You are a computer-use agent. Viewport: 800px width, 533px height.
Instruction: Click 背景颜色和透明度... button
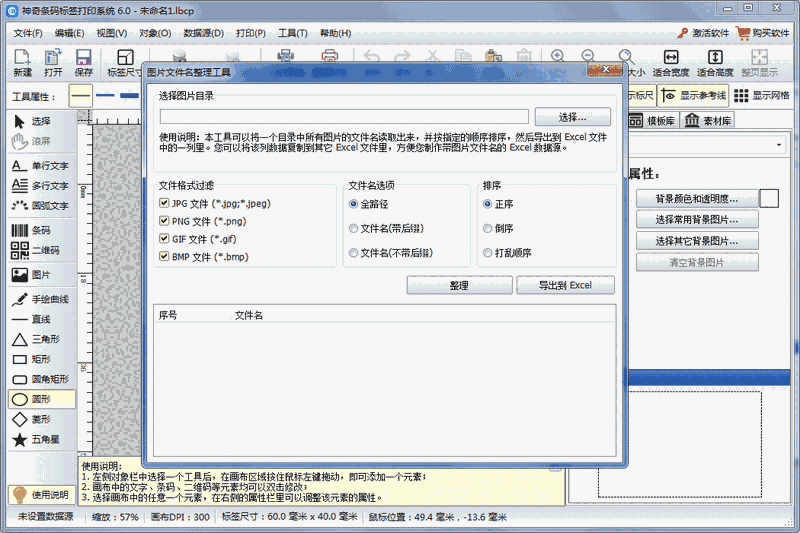(697, 199)
